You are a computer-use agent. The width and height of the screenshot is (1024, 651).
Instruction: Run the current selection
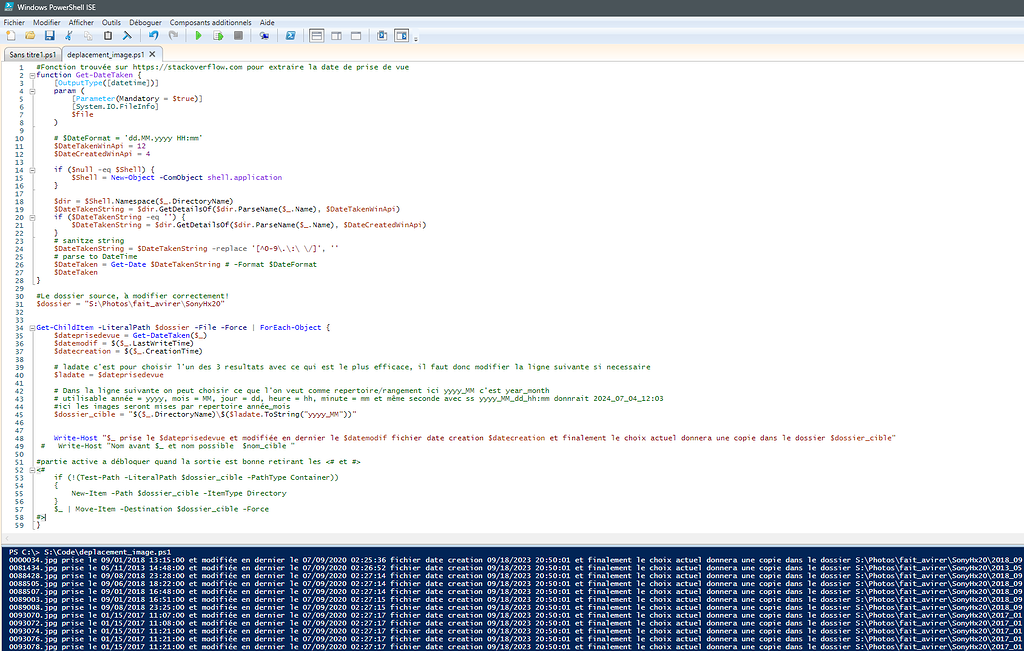click(217, 35)
